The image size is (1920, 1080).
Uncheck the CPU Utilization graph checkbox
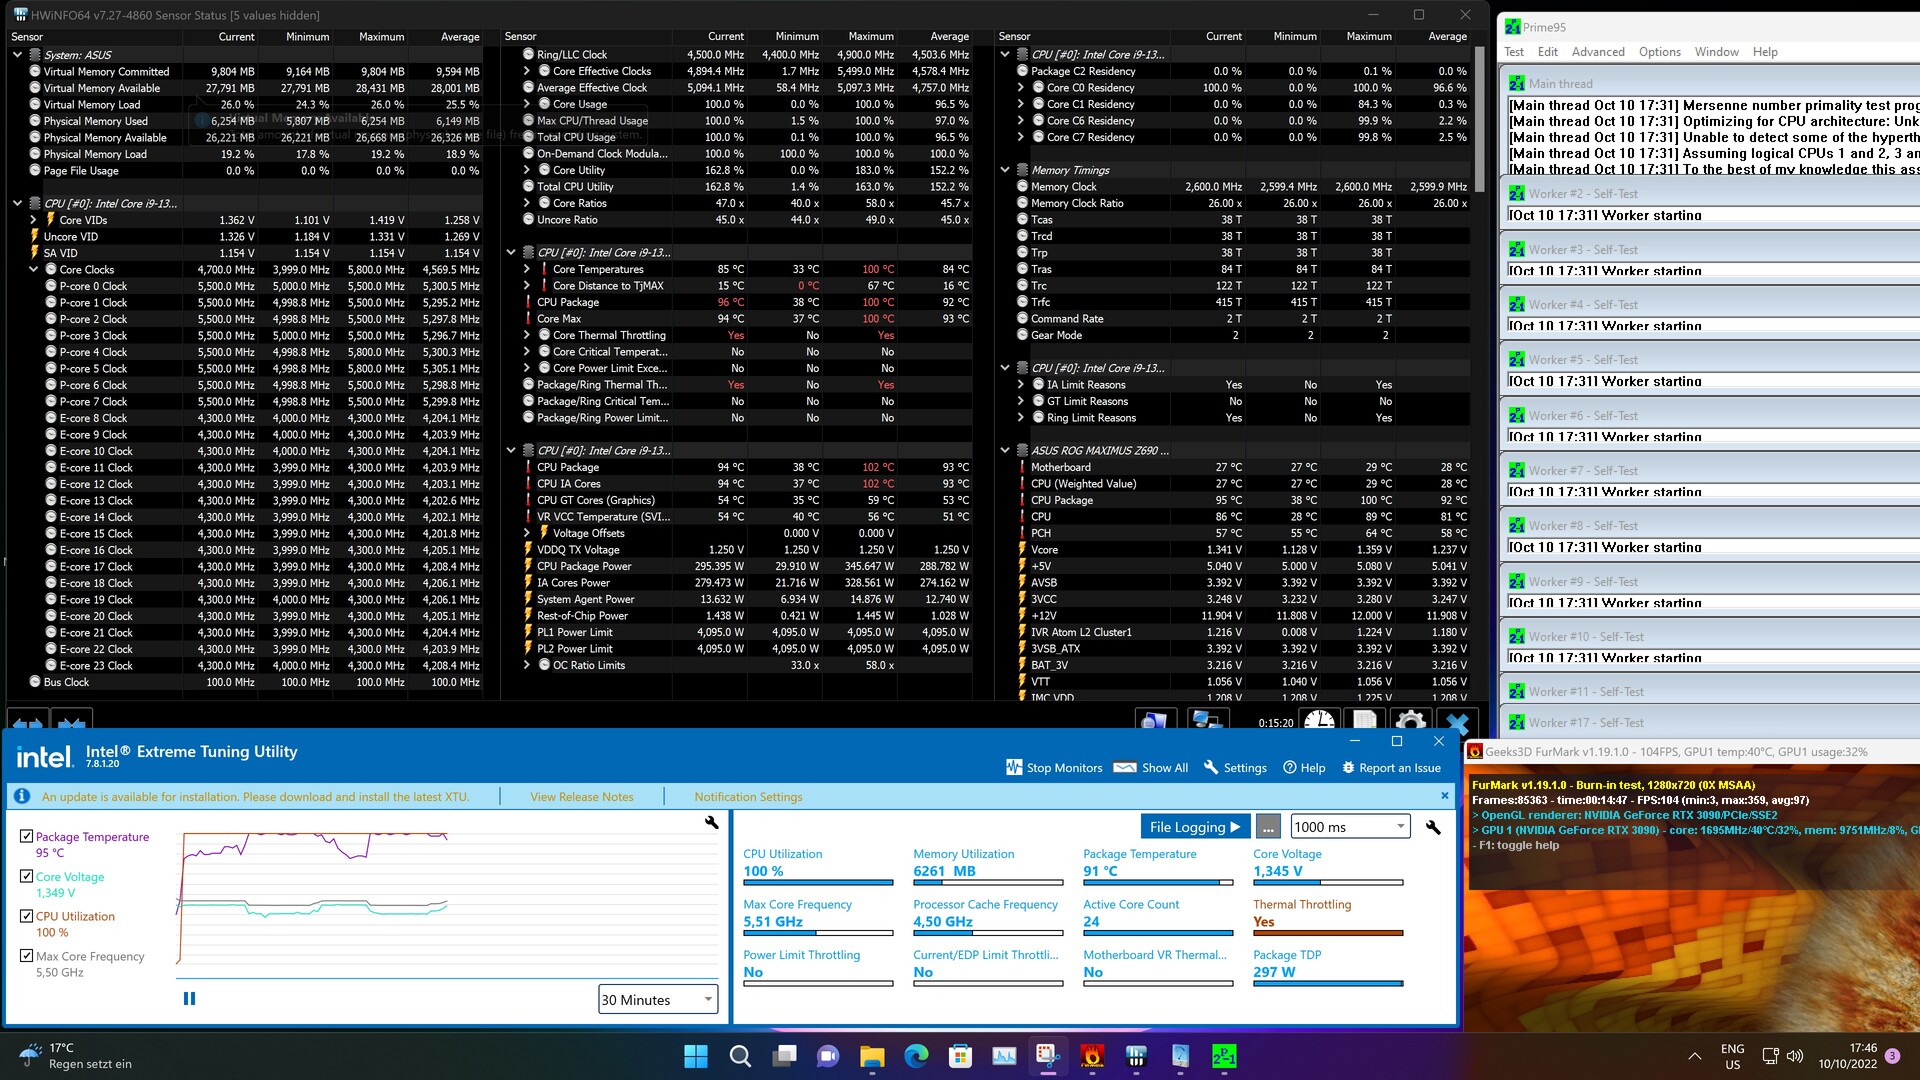(27, 916)
